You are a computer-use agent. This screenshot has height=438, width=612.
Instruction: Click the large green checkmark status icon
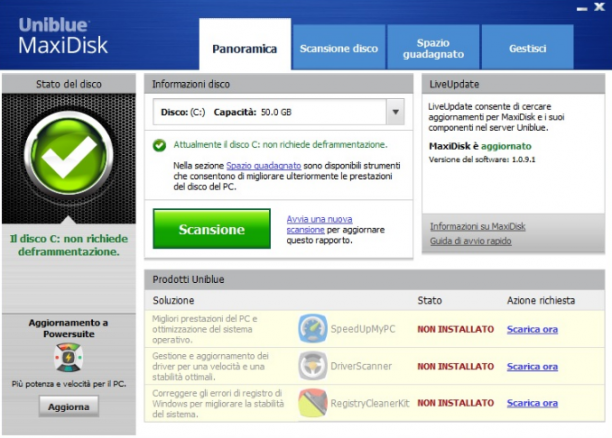coord(69,153)
